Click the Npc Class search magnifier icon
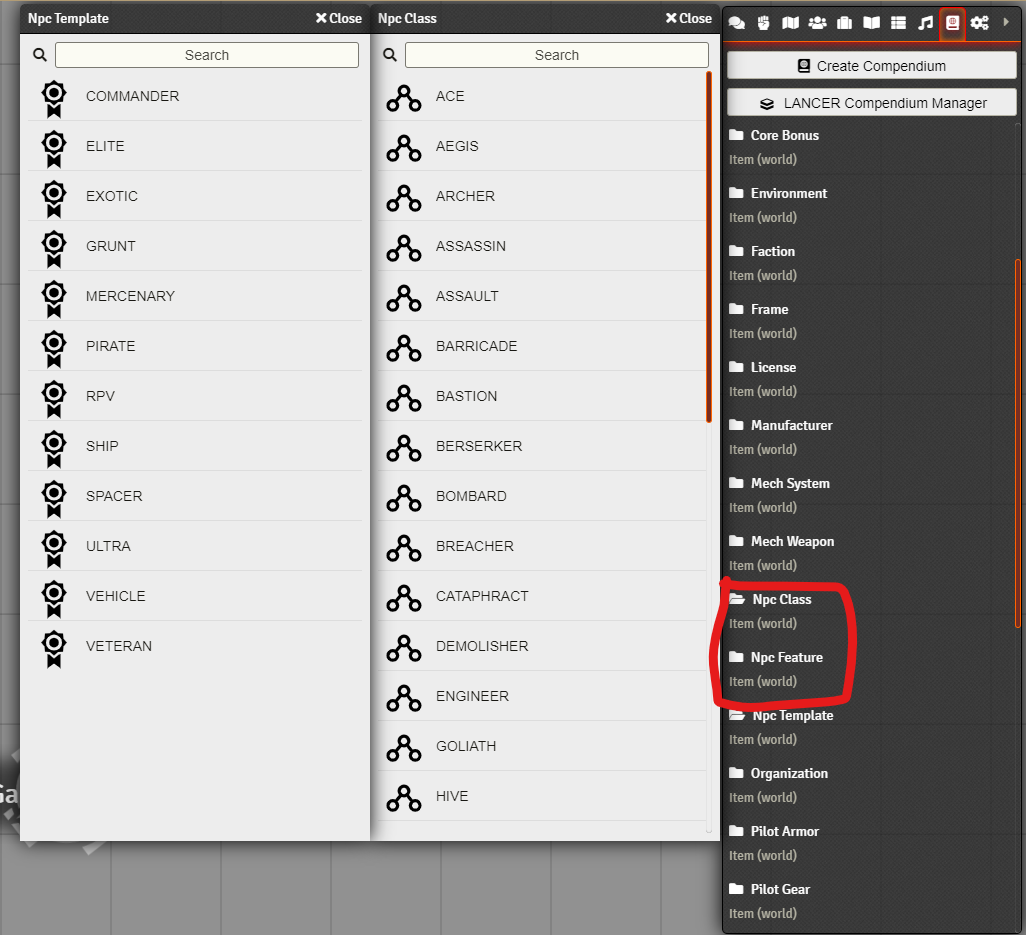1026x935 pixels. coord(390,55)
